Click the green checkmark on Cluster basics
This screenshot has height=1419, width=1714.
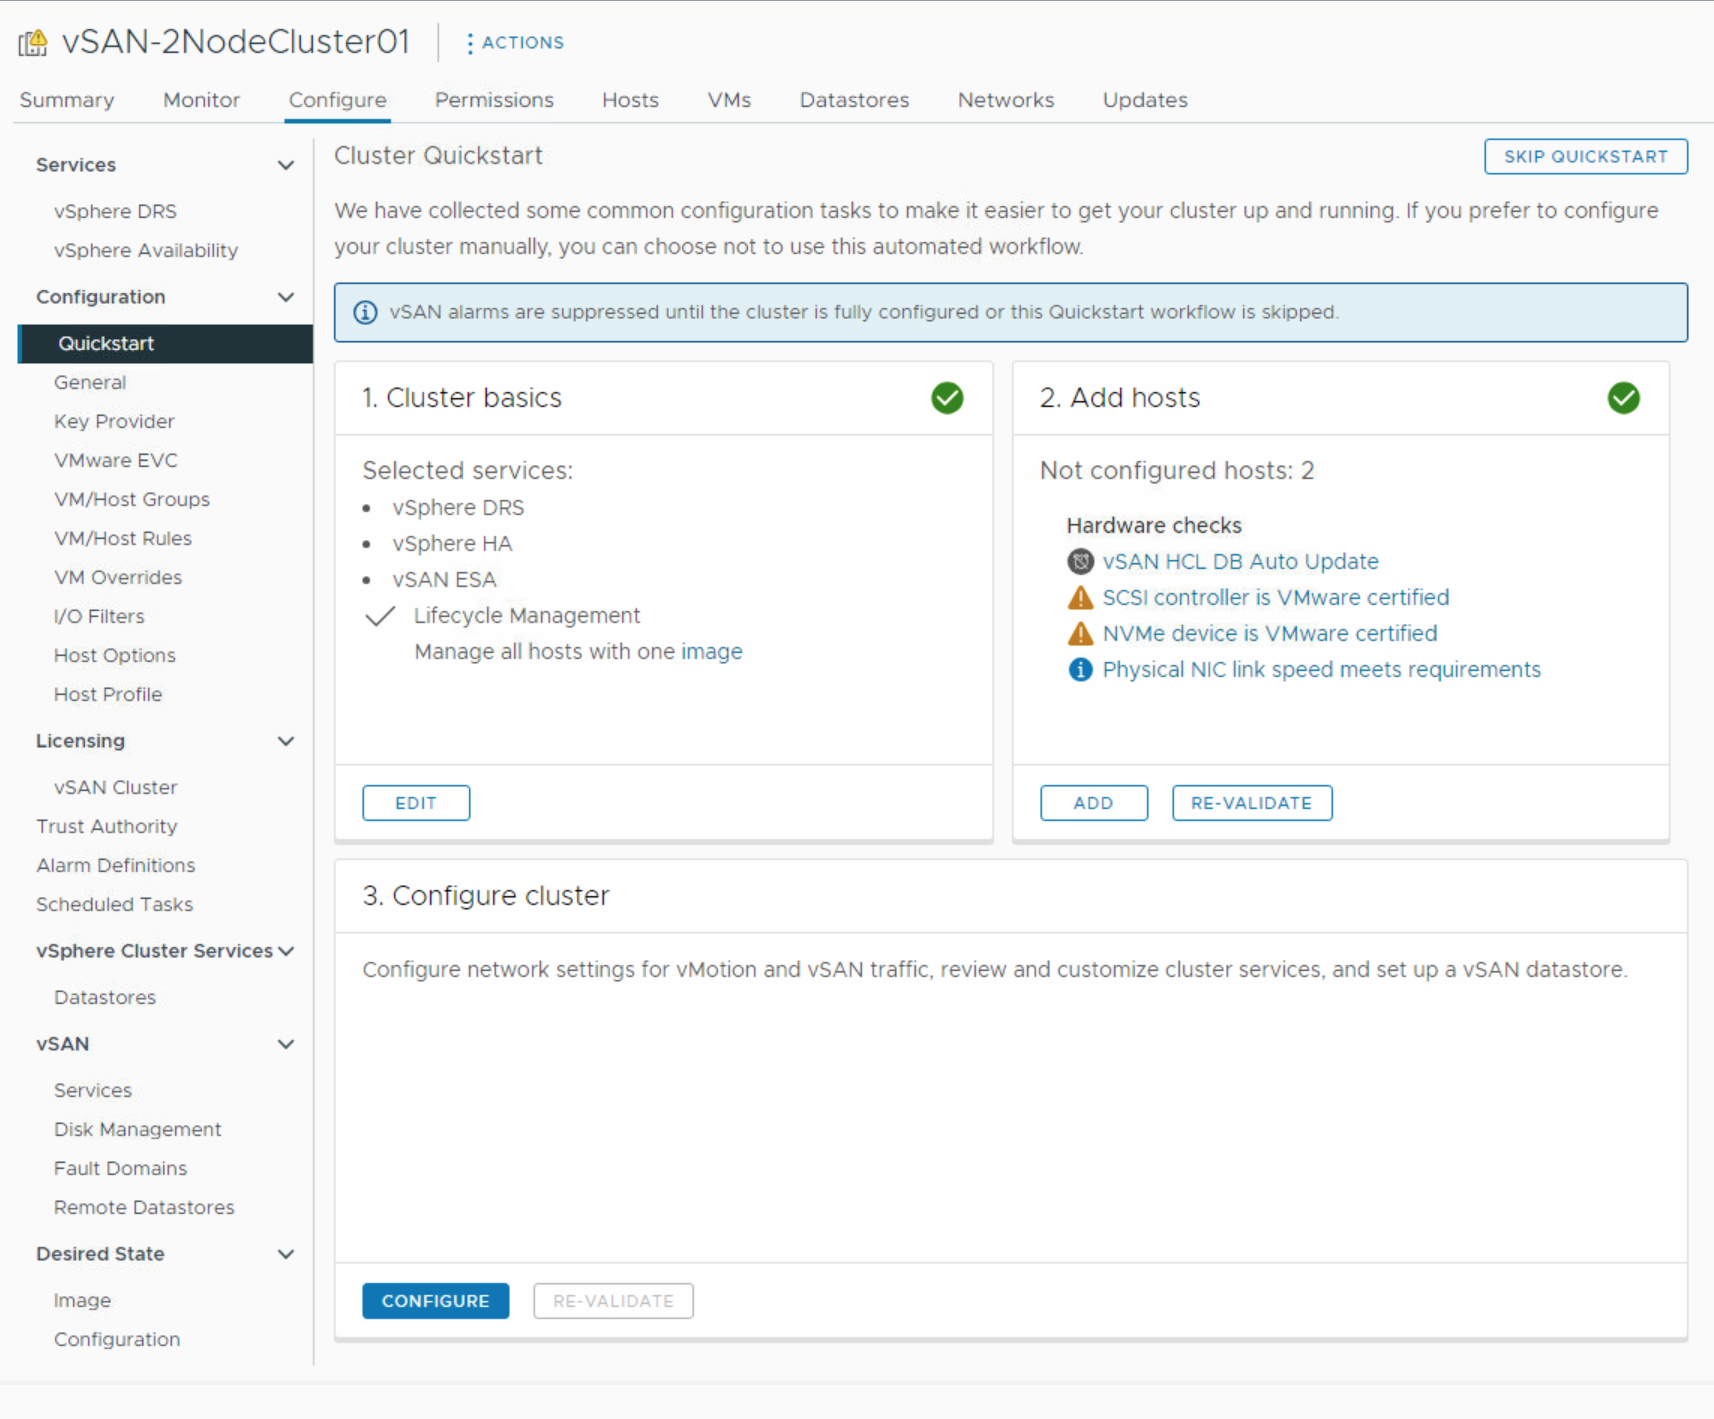pyautogui.click(x=947, y=397)
